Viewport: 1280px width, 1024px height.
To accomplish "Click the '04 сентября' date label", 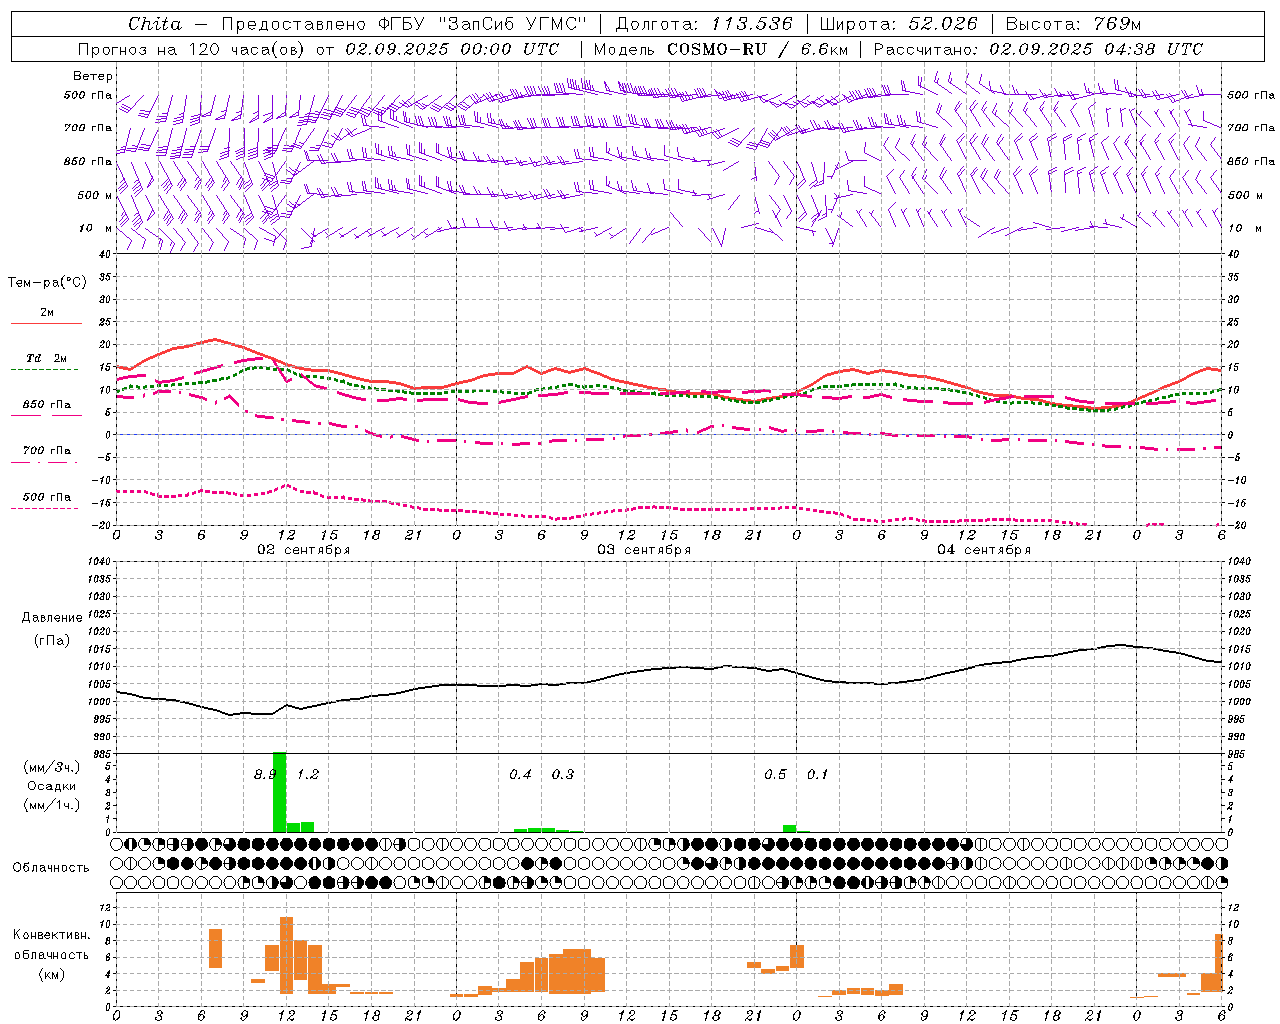I will pos(983,550).
